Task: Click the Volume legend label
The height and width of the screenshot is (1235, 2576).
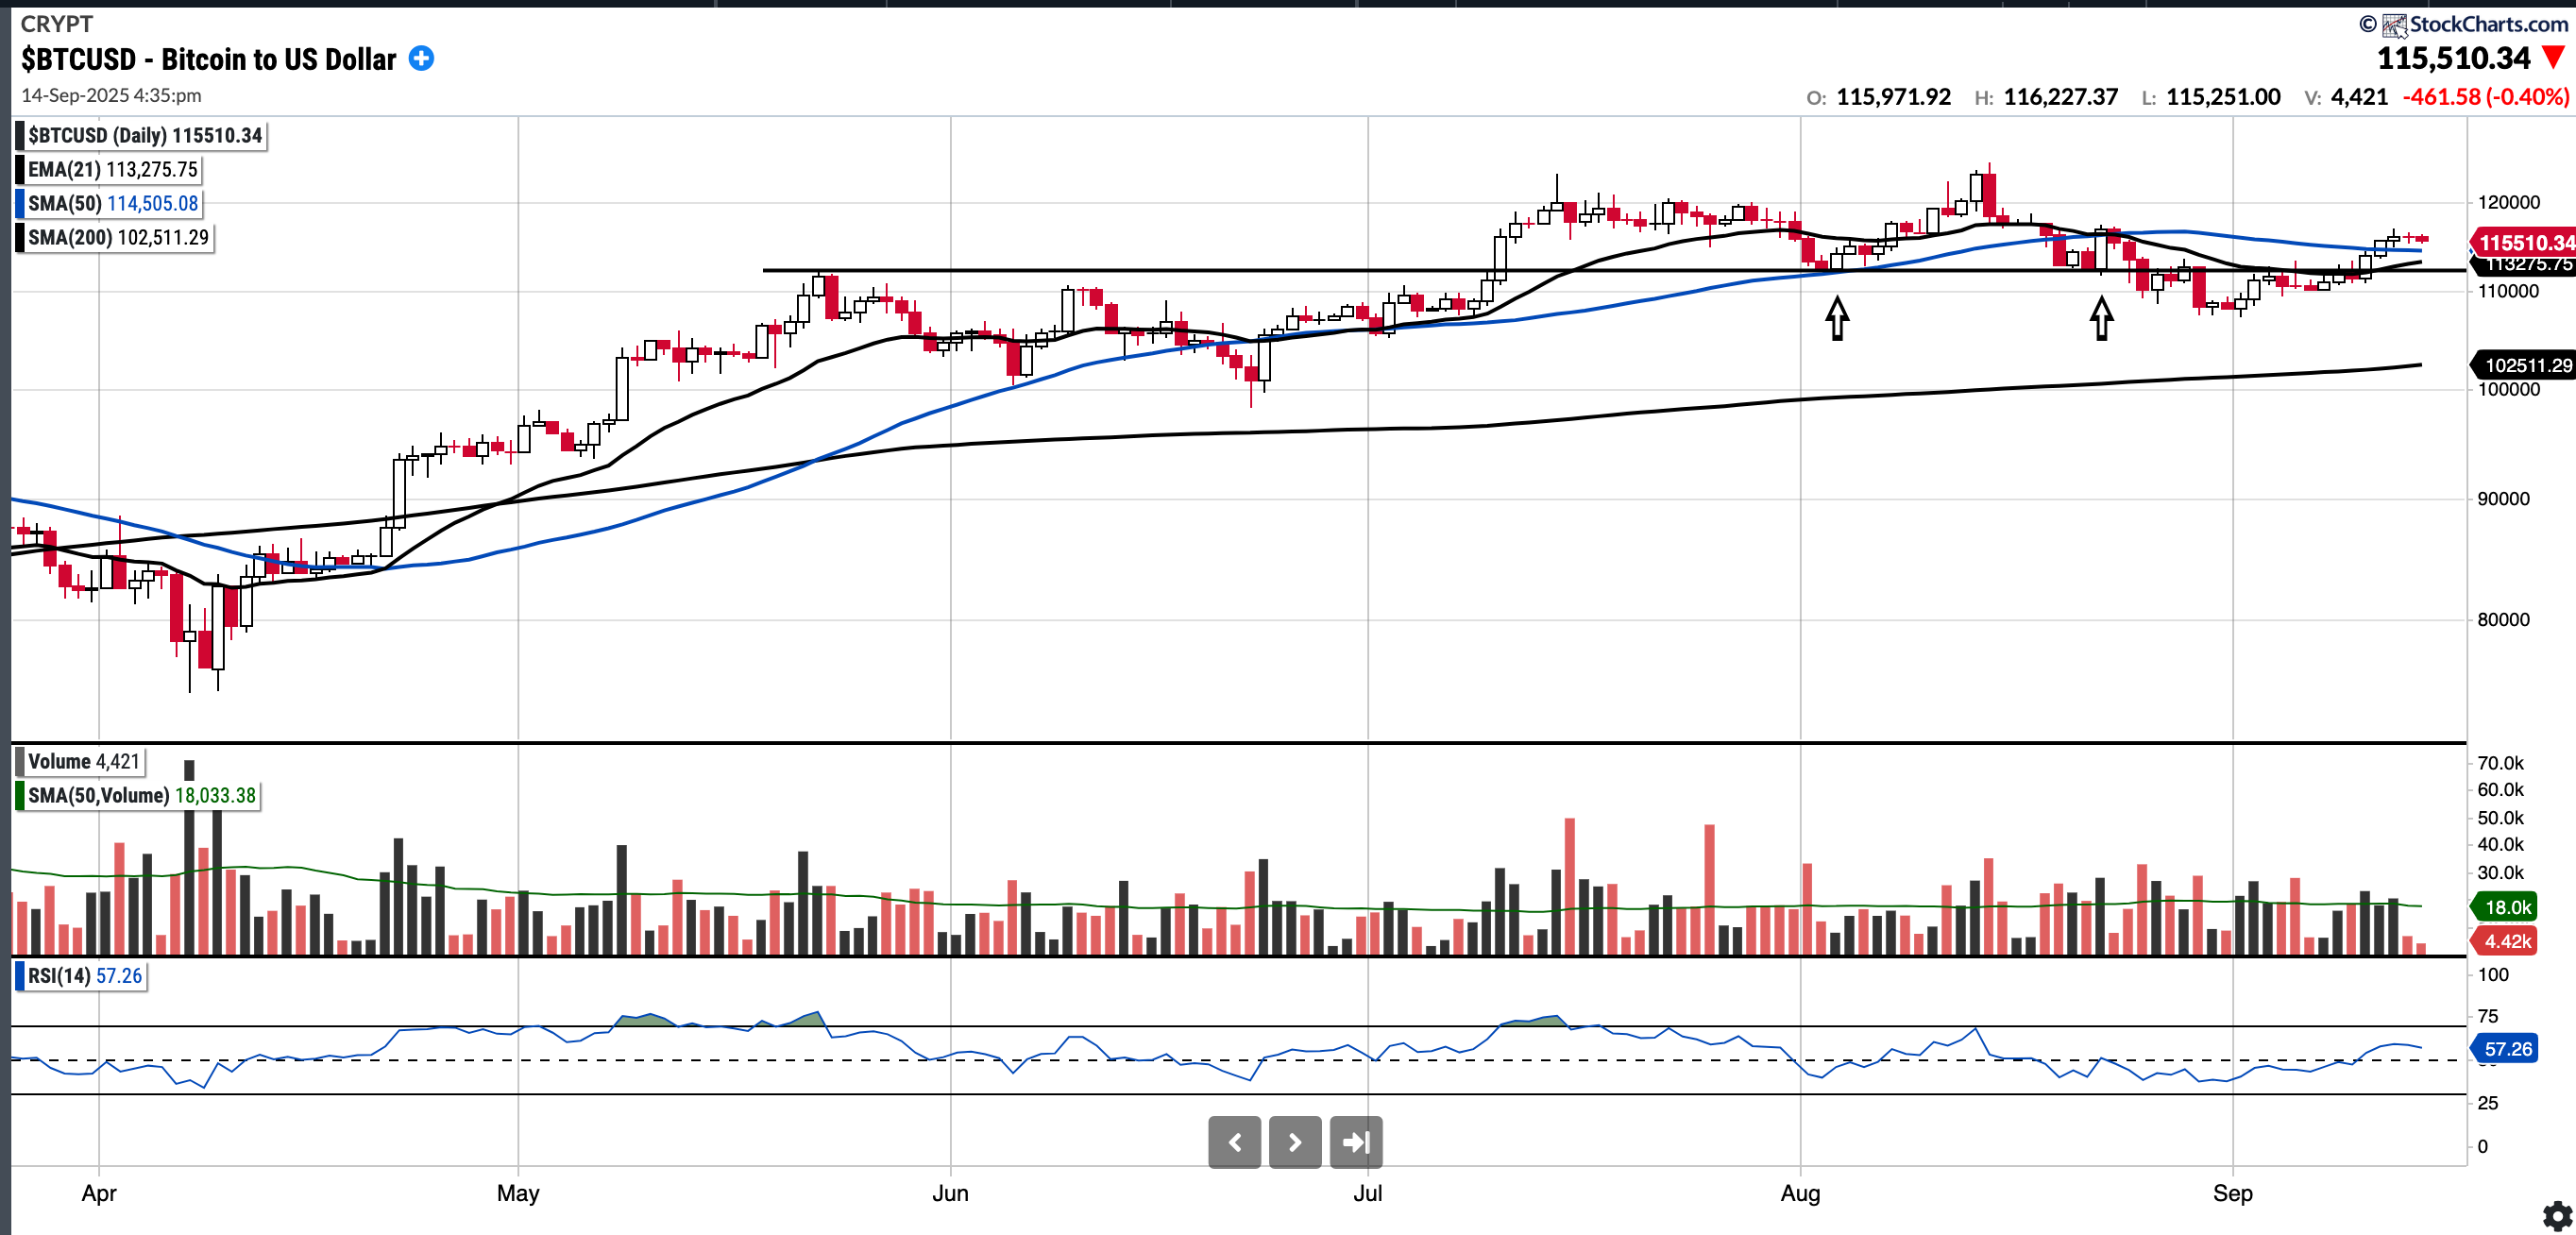Action: coord(83,761)
